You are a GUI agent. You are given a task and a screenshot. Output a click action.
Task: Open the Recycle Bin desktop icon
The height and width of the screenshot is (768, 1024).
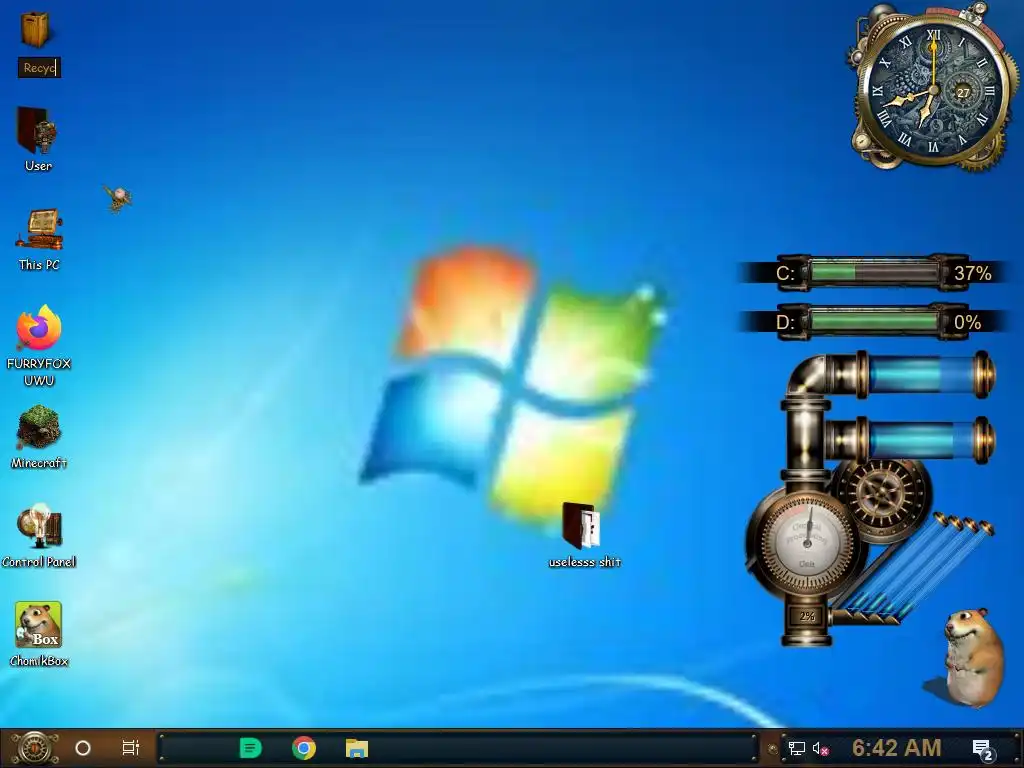35,29
